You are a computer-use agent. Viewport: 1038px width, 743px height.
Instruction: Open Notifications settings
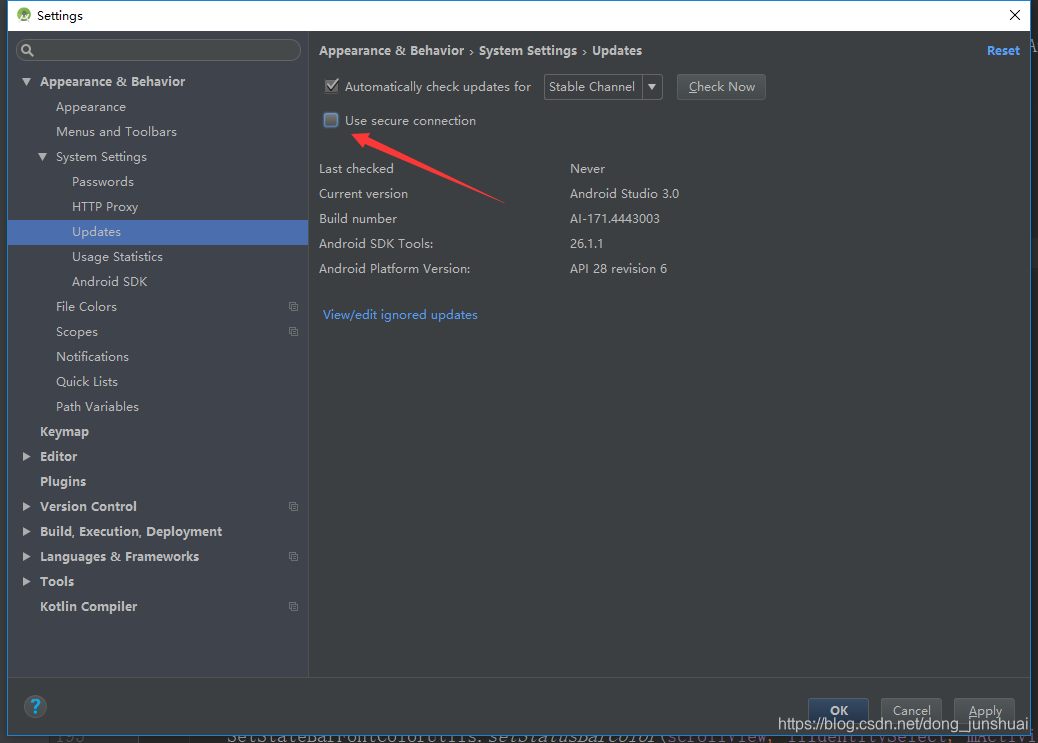92,356
